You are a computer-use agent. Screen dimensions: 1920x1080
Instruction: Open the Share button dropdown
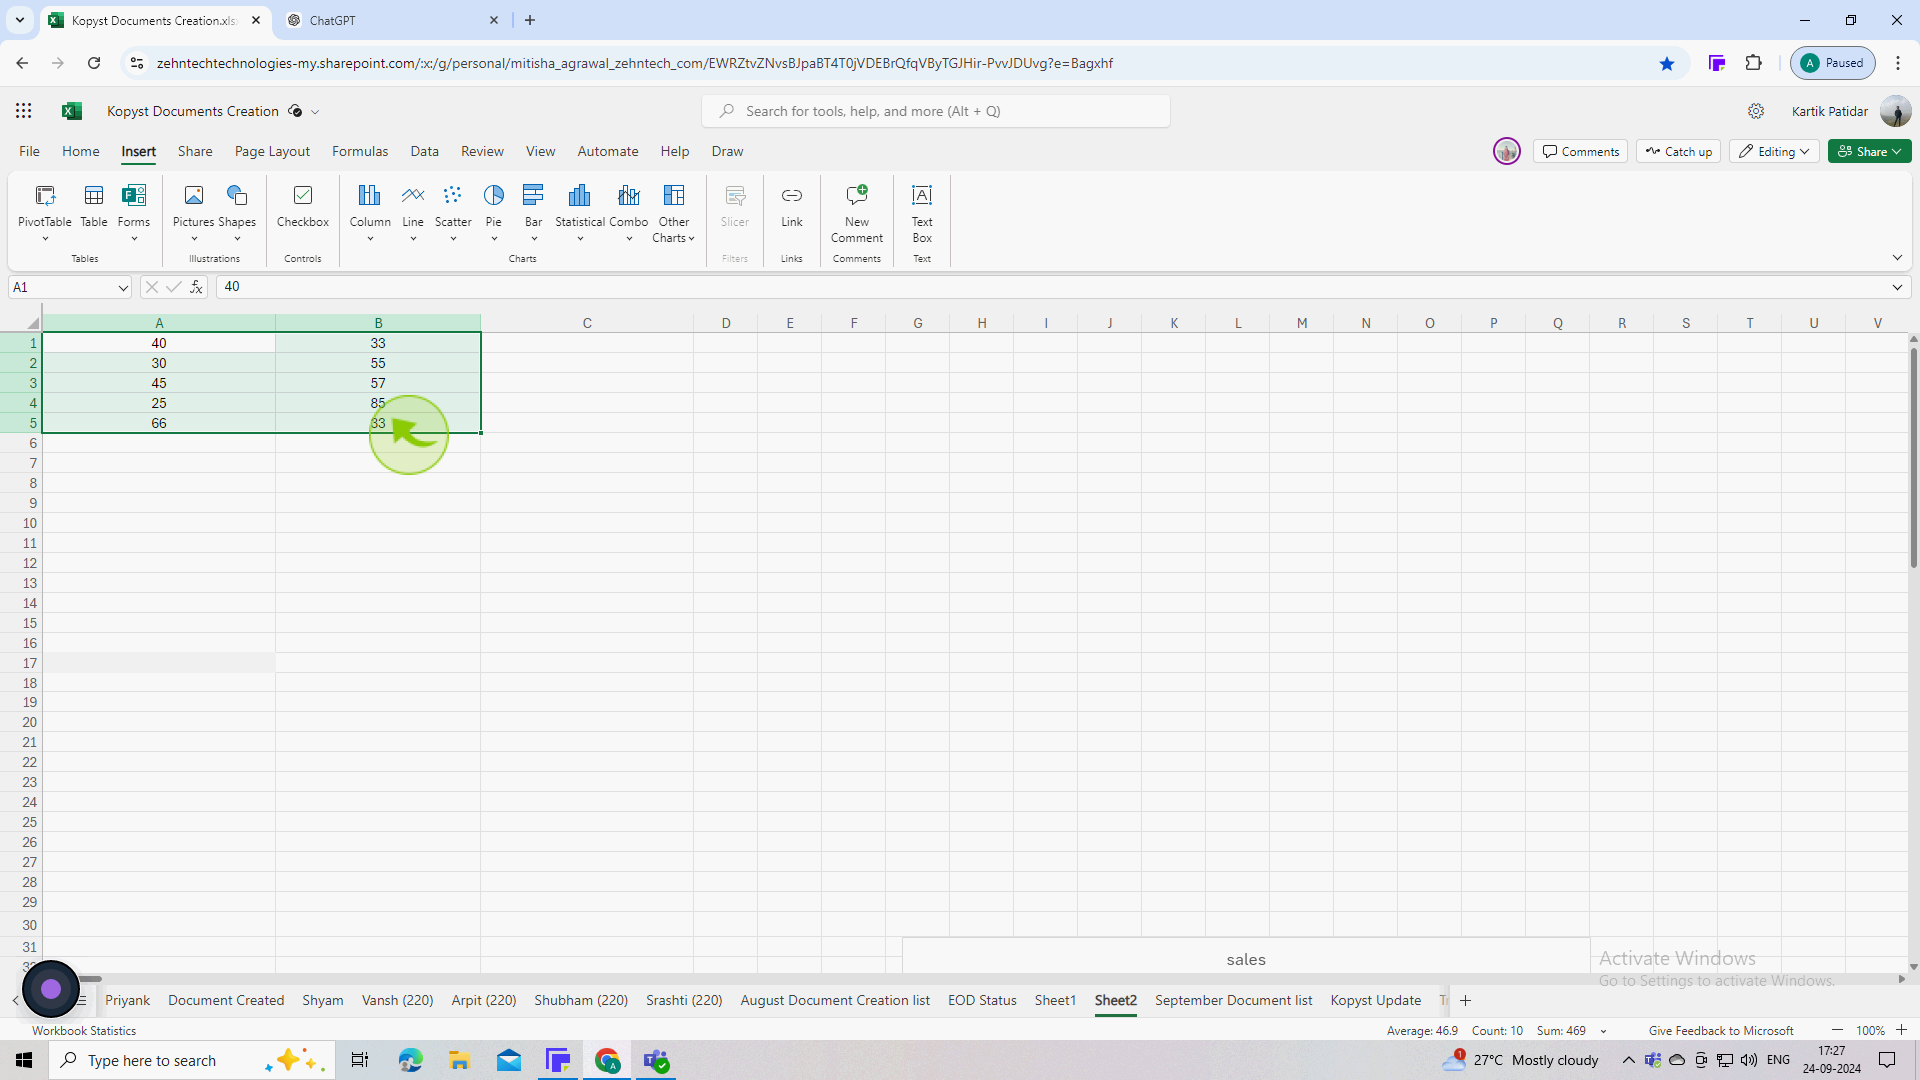1870,151
